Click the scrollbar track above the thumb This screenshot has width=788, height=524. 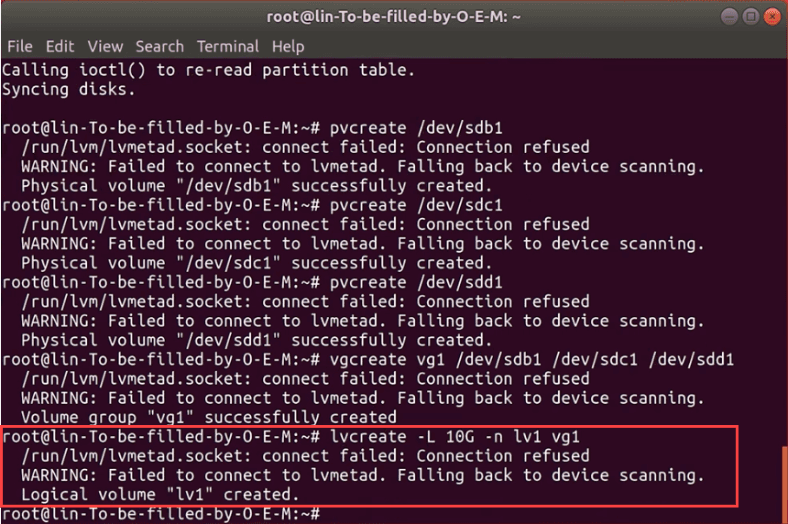coord(783,250)
